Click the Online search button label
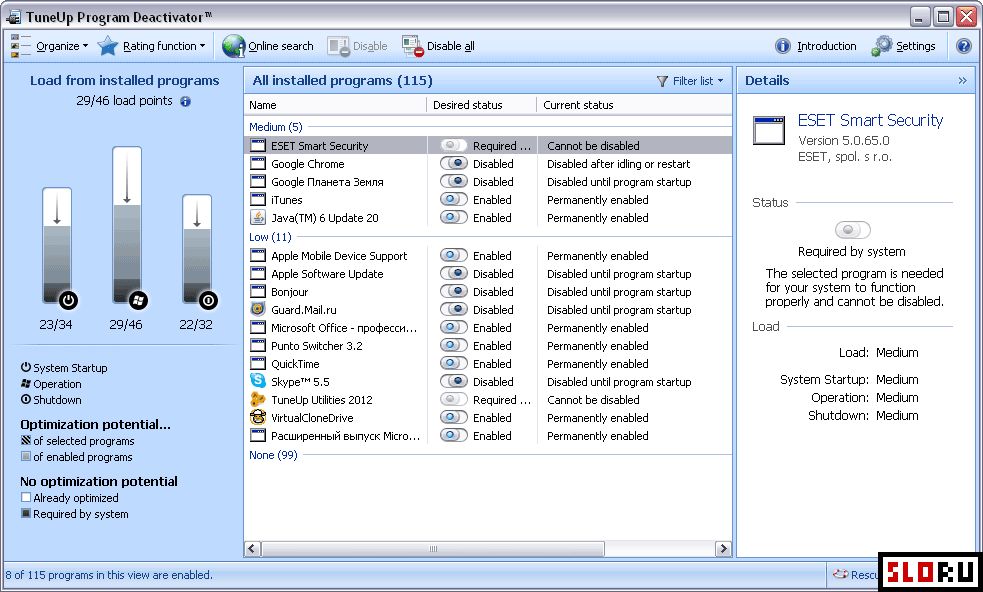Viewport: 983px width, 592px height. 281,46
